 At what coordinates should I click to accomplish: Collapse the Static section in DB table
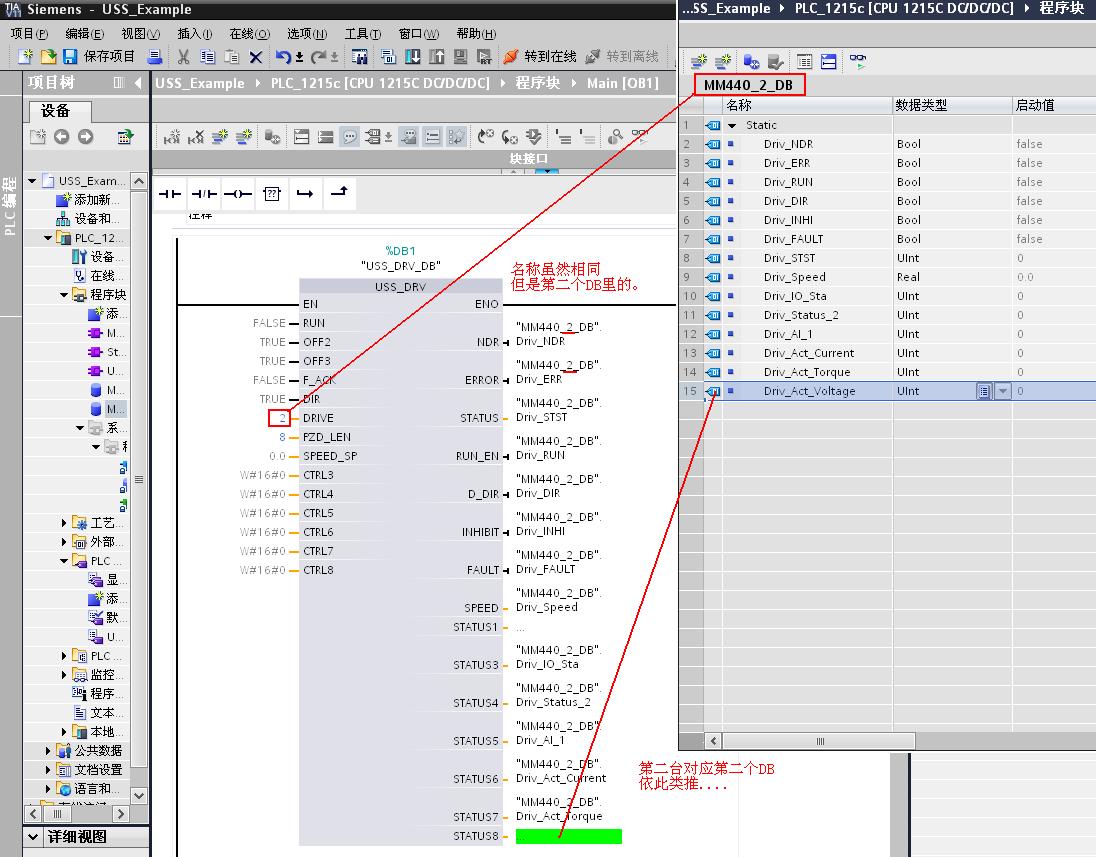732,126
